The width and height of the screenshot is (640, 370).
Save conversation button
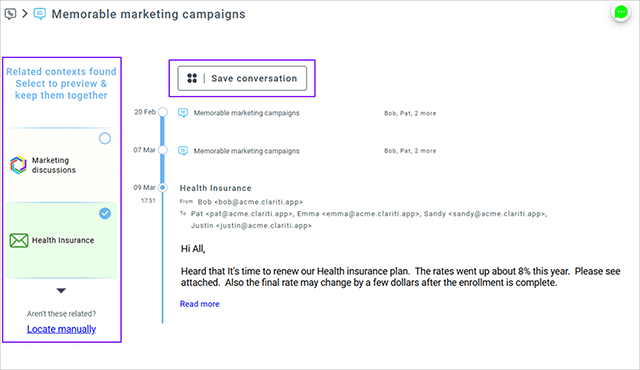click(x=242, y=78)
